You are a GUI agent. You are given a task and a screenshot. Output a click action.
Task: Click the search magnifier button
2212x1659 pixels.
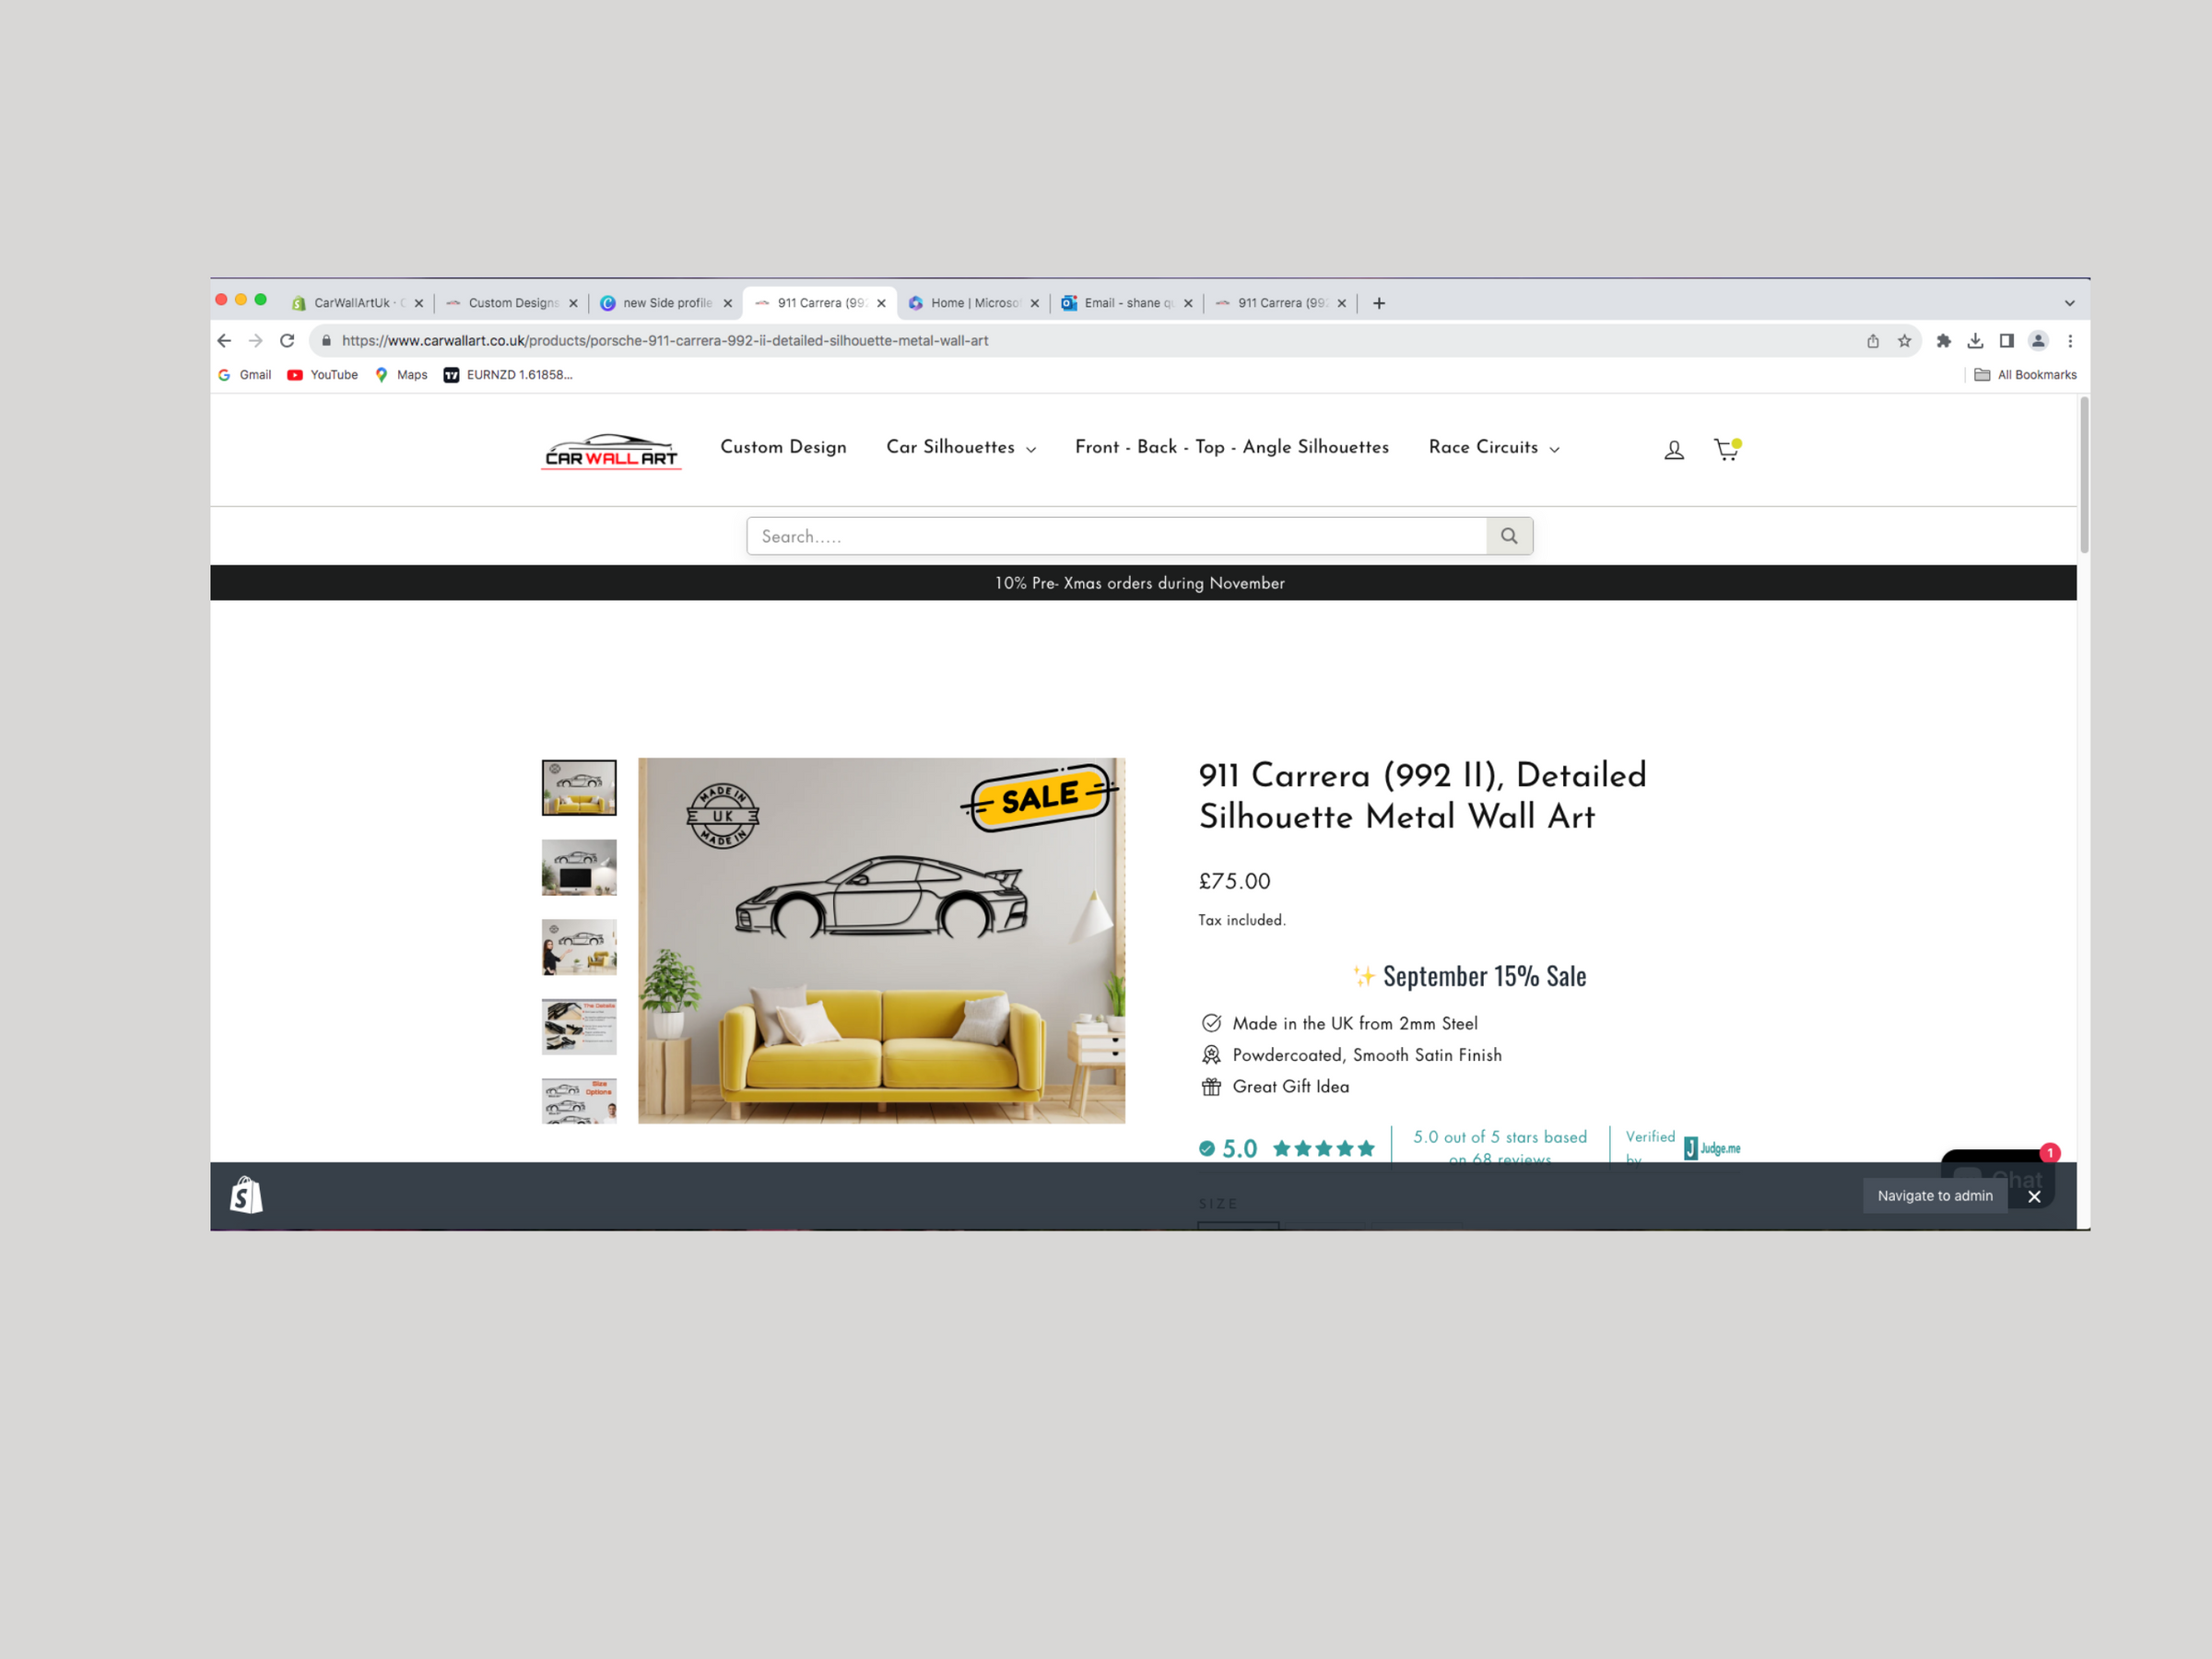click(x=1508, y=536)
